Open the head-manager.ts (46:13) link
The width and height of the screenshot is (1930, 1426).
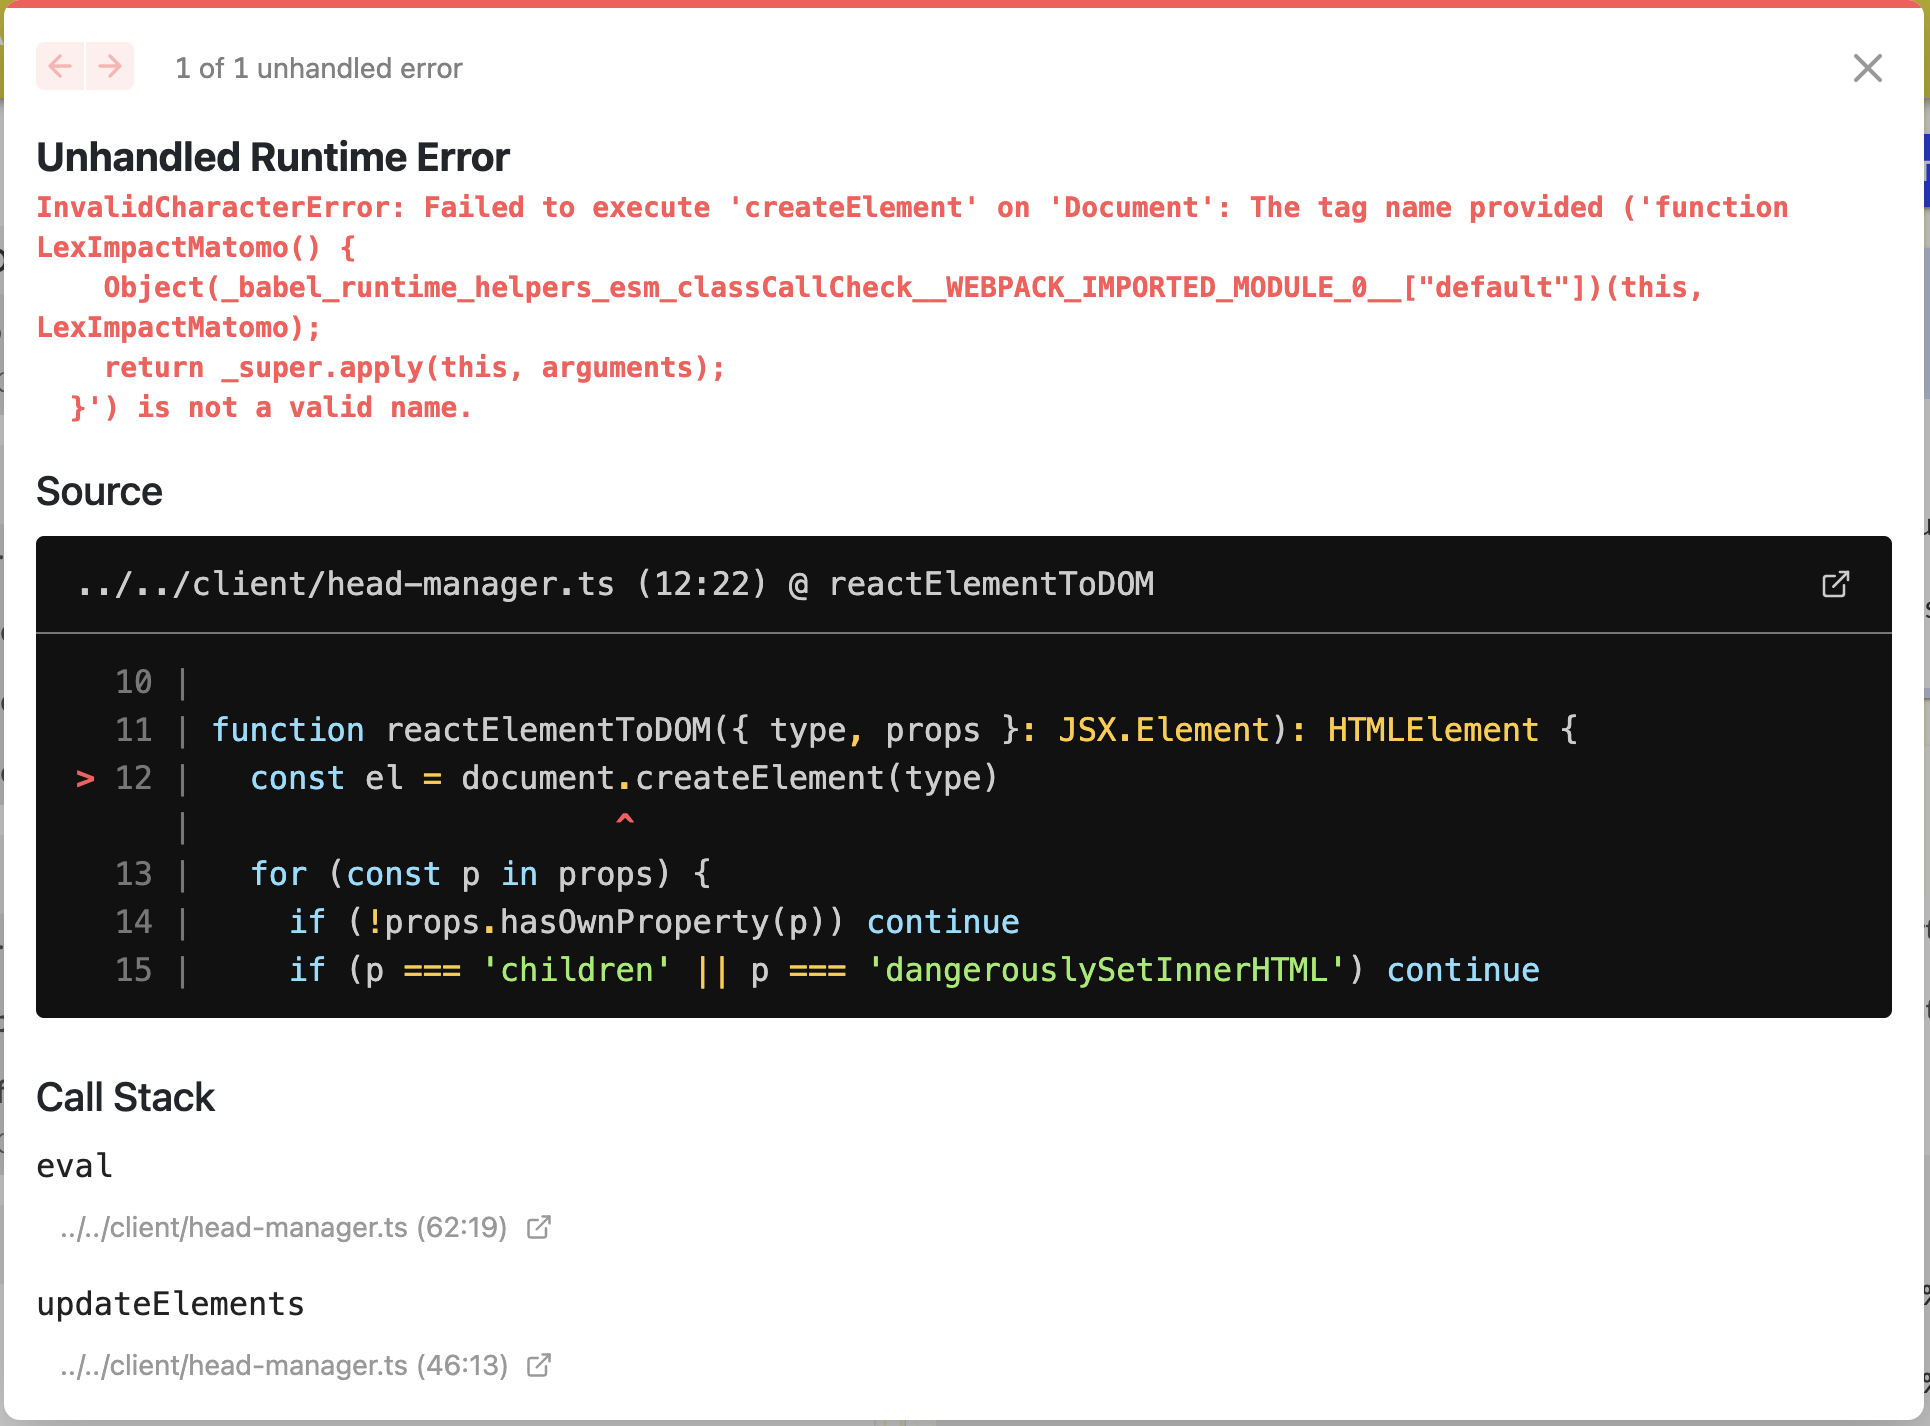click(284, 1365)
